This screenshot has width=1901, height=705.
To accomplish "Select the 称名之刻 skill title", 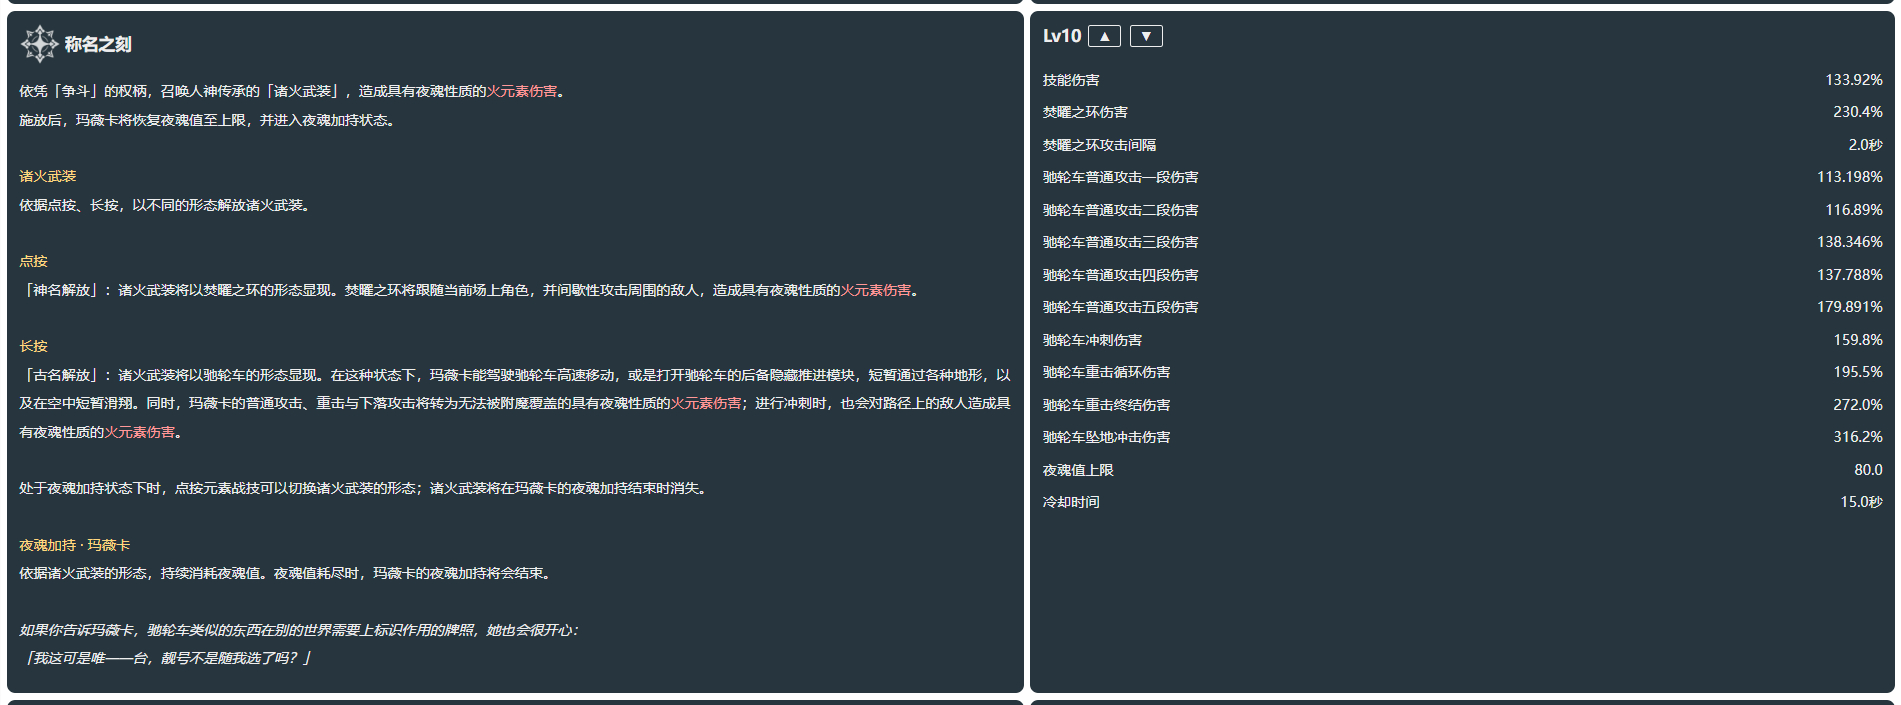I will click(x=98, y=44).
